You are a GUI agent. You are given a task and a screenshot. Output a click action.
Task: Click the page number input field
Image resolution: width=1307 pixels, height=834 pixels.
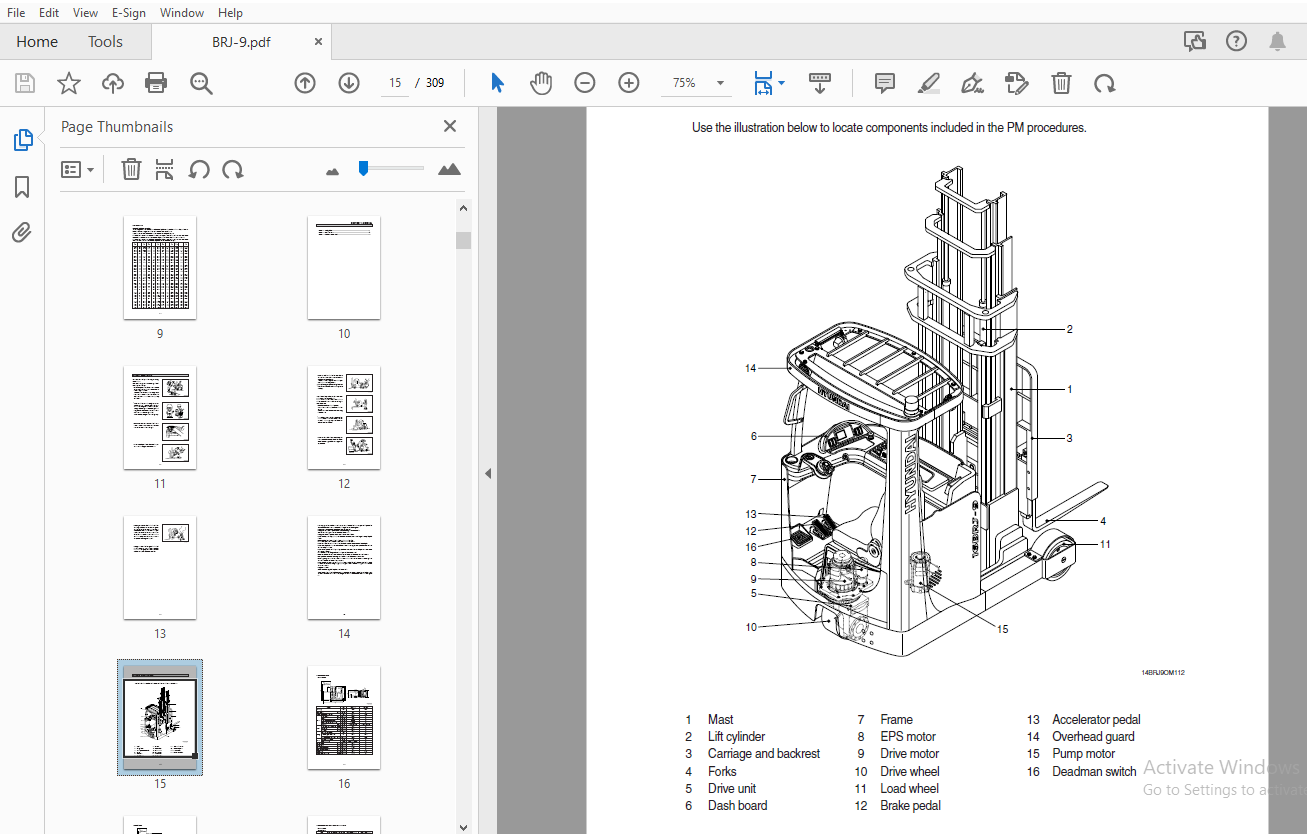tap(396, 83)
